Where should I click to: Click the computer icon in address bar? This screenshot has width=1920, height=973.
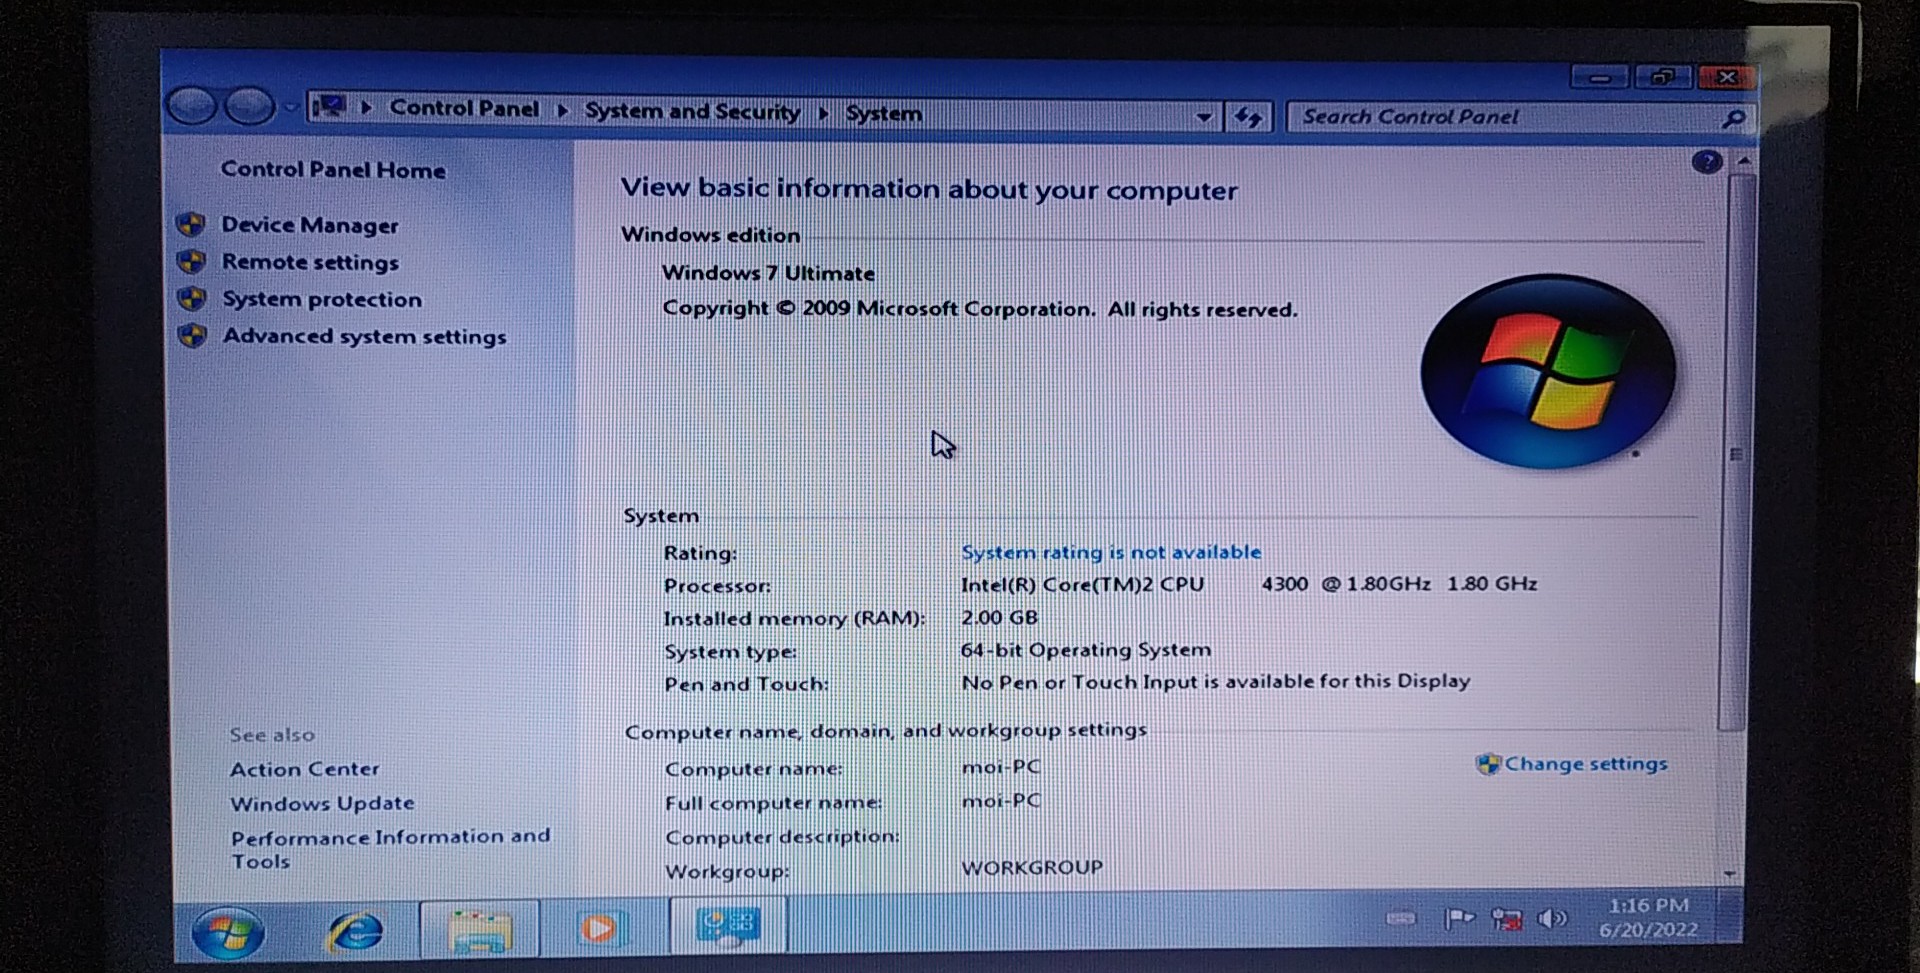[329, 106]
